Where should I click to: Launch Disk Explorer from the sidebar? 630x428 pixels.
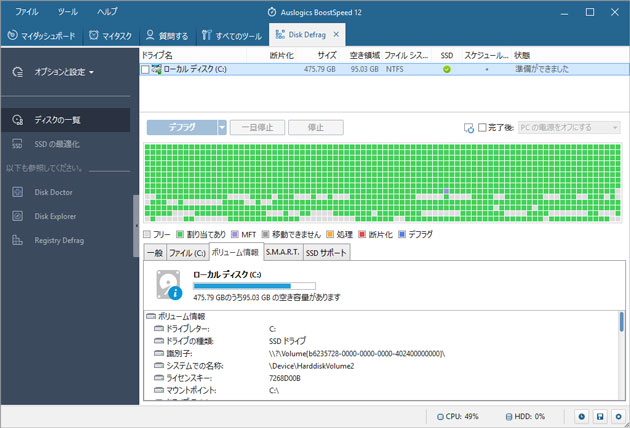[x=57, y=215]
